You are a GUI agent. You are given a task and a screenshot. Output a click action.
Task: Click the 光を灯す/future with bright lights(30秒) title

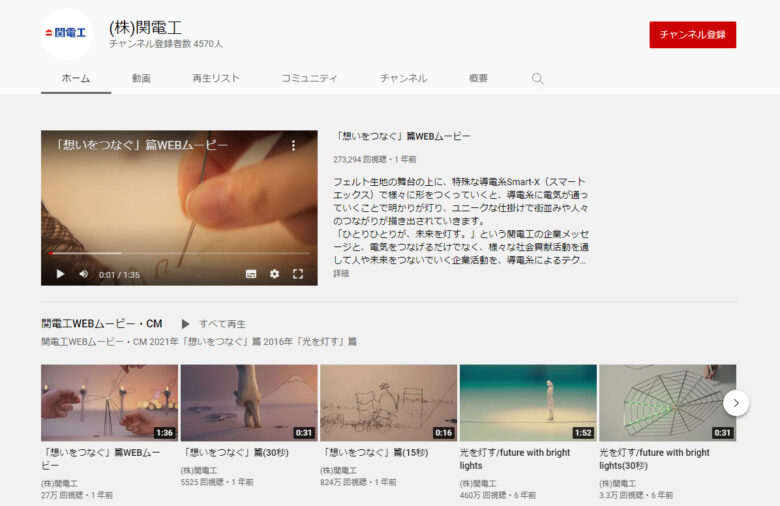(654, 459)
